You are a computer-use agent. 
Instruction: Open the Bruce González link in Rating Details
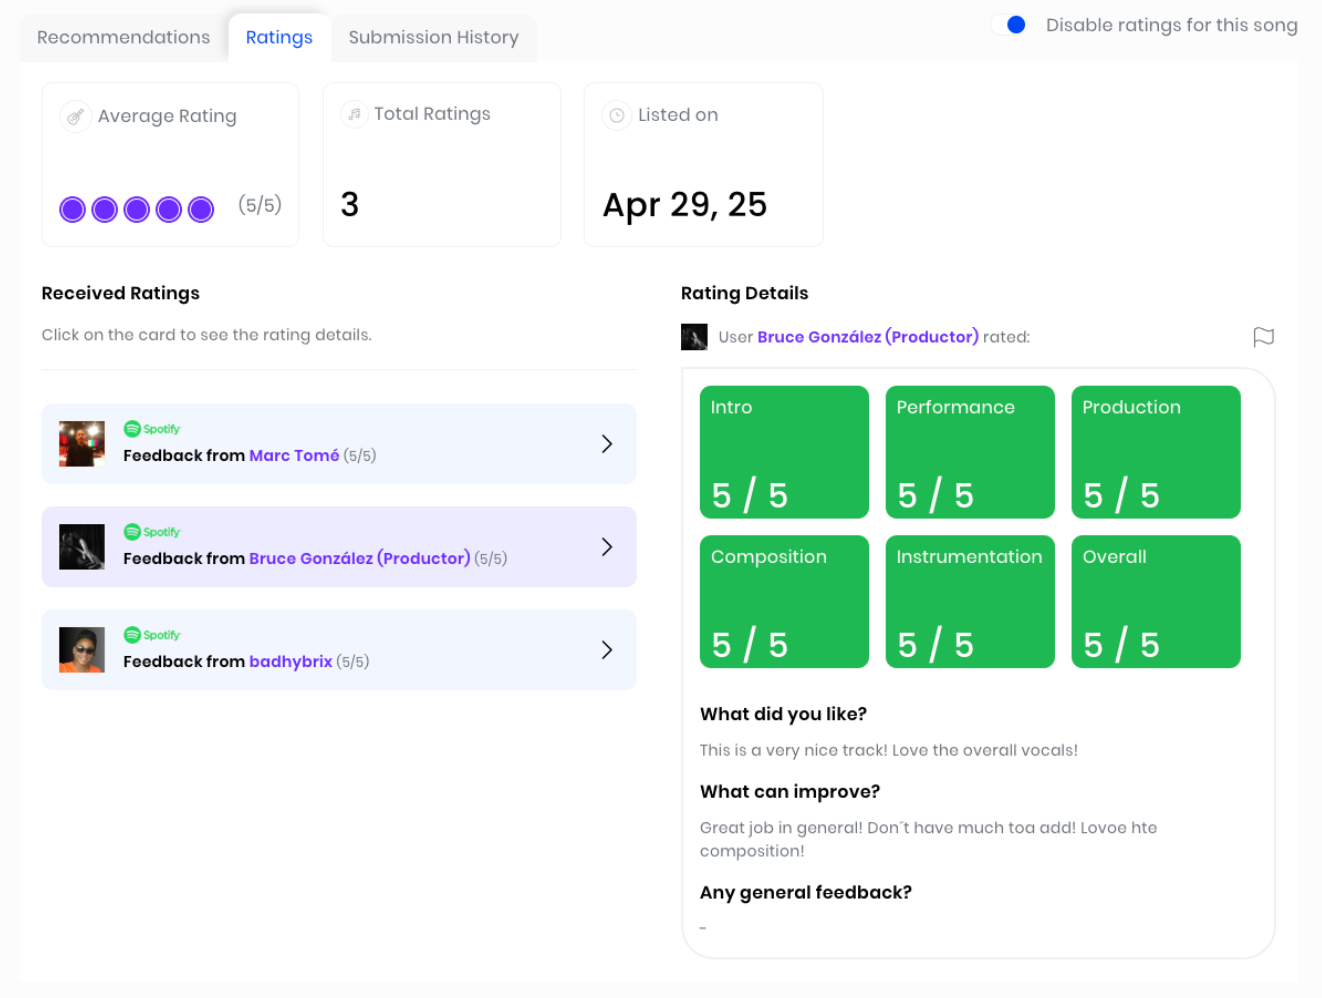click(x=868, y=337)
